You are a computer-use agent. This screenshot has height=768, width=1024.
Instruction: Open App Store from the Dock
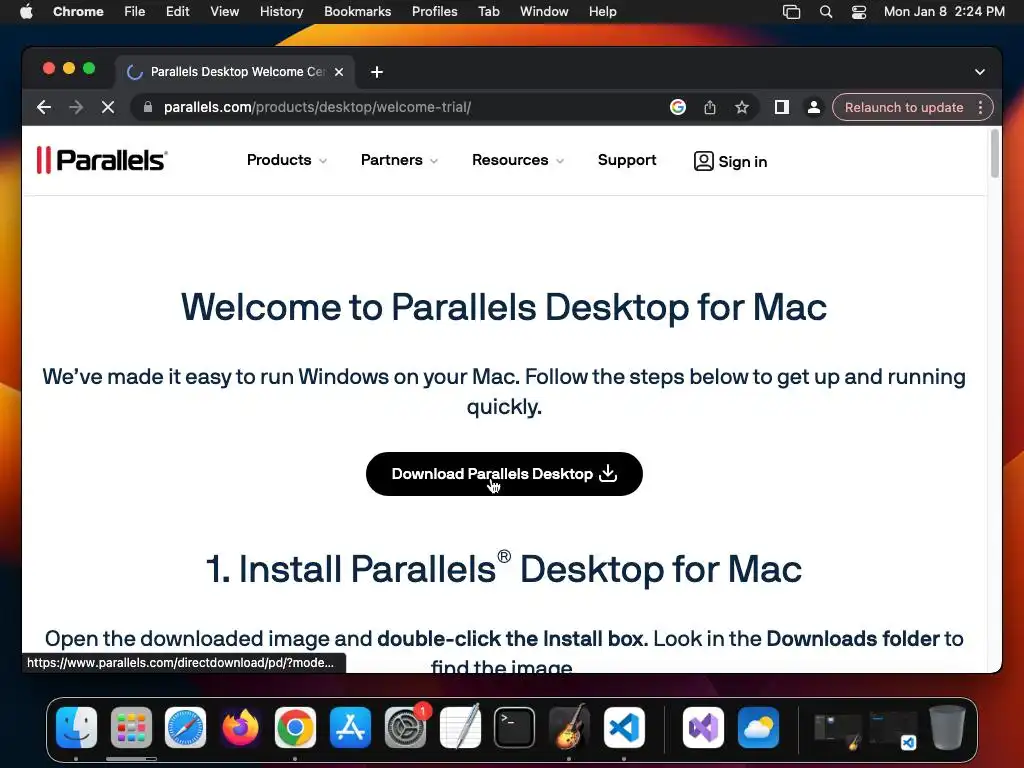[x=350, y=728]
